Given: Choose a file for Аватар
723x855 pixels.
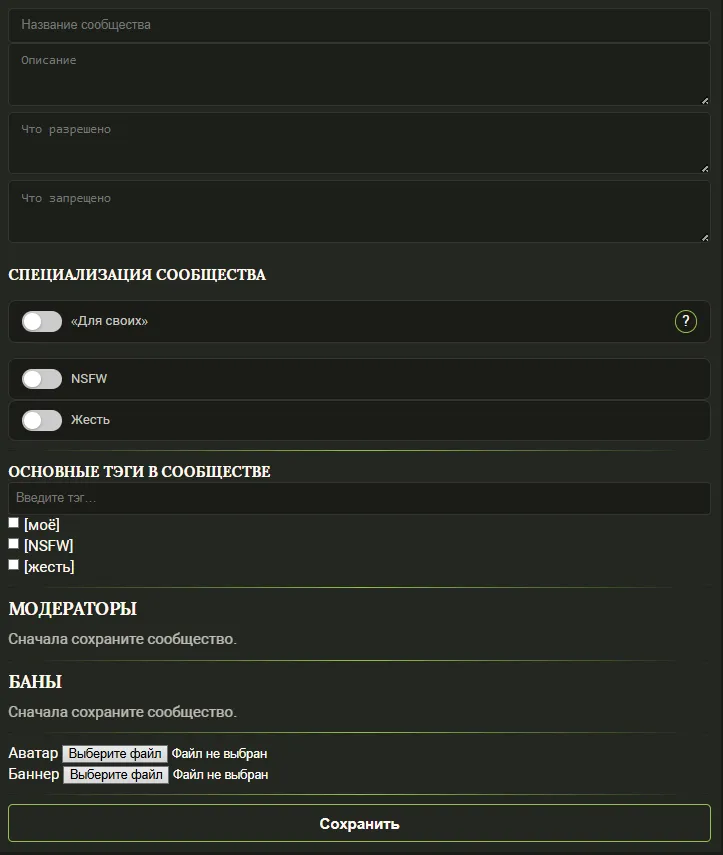Looking at the screenshot, I should tap(115, 753).
